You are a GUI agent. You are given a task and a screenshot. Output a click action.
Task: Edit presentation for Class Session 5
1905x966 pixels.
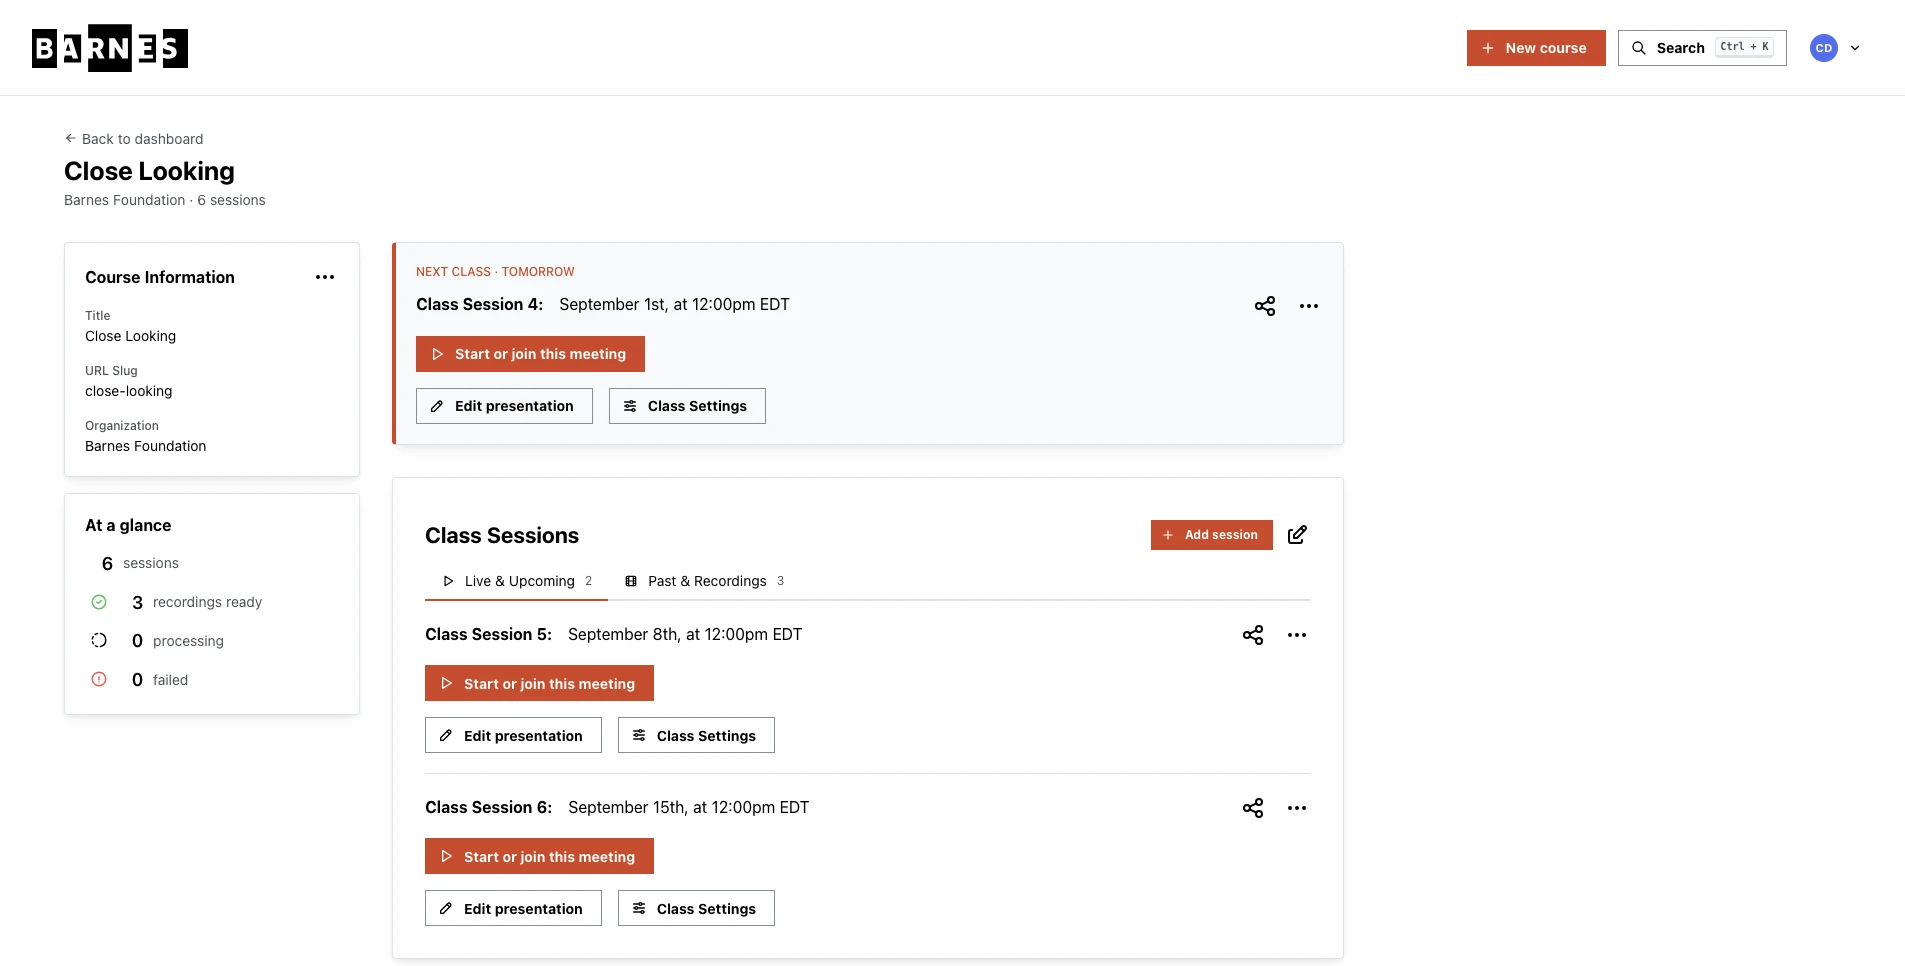point(513,735)
